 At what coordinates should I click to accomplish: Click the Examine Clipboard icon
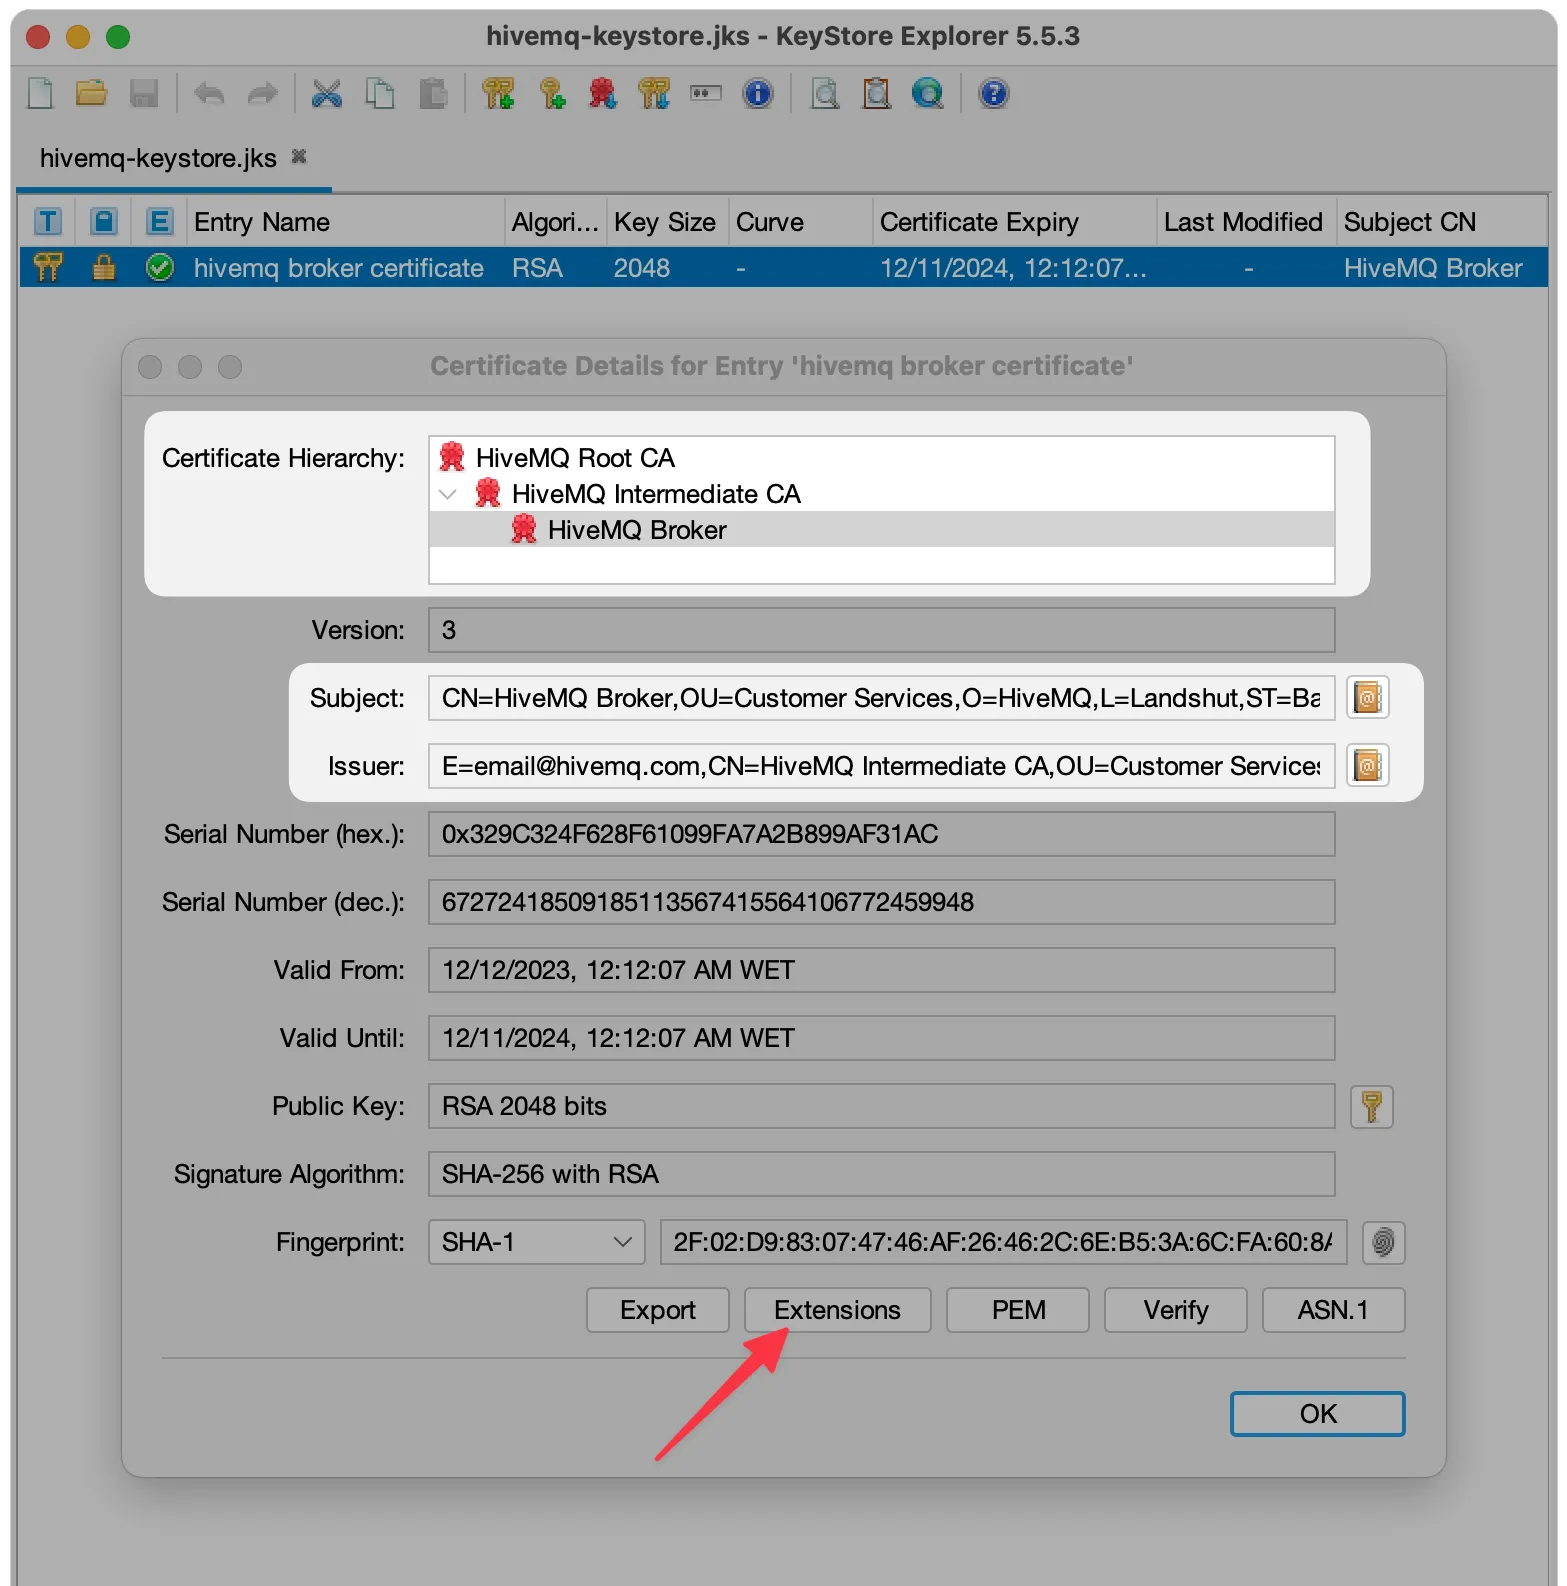tap(876, 94)
